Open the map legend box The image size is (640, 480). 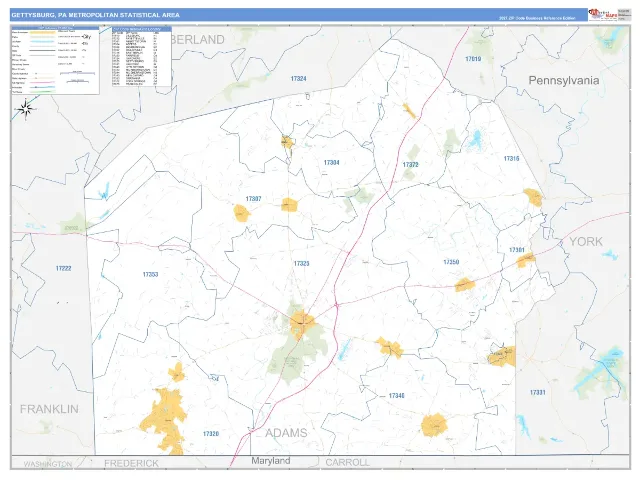55,60
